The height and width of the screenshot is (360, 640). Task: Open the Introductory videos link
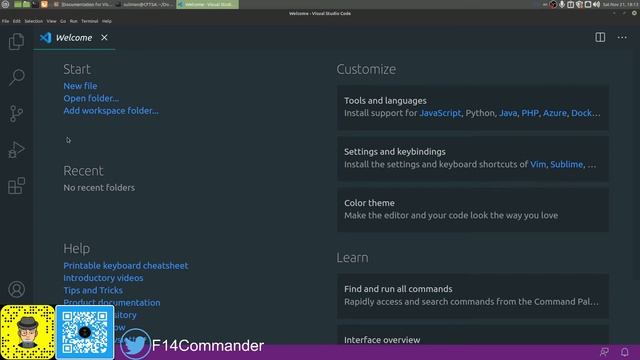click(103, 278)
